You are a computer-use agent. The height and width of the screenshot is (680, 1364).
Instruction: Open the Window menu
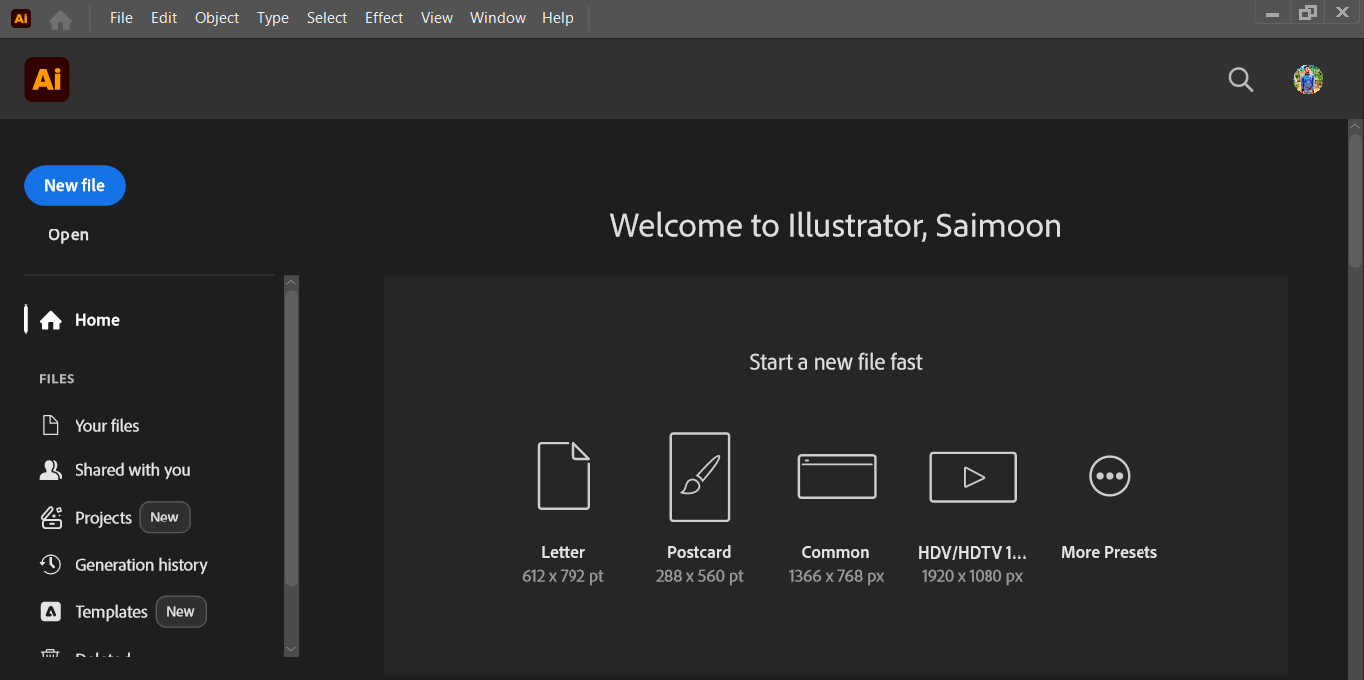498,18
